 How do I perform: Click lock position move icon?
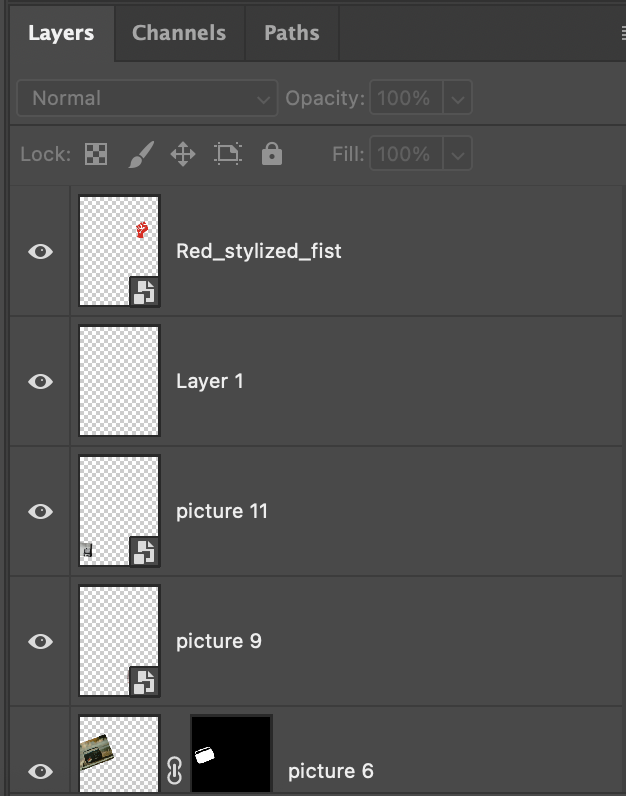[183, 154]
